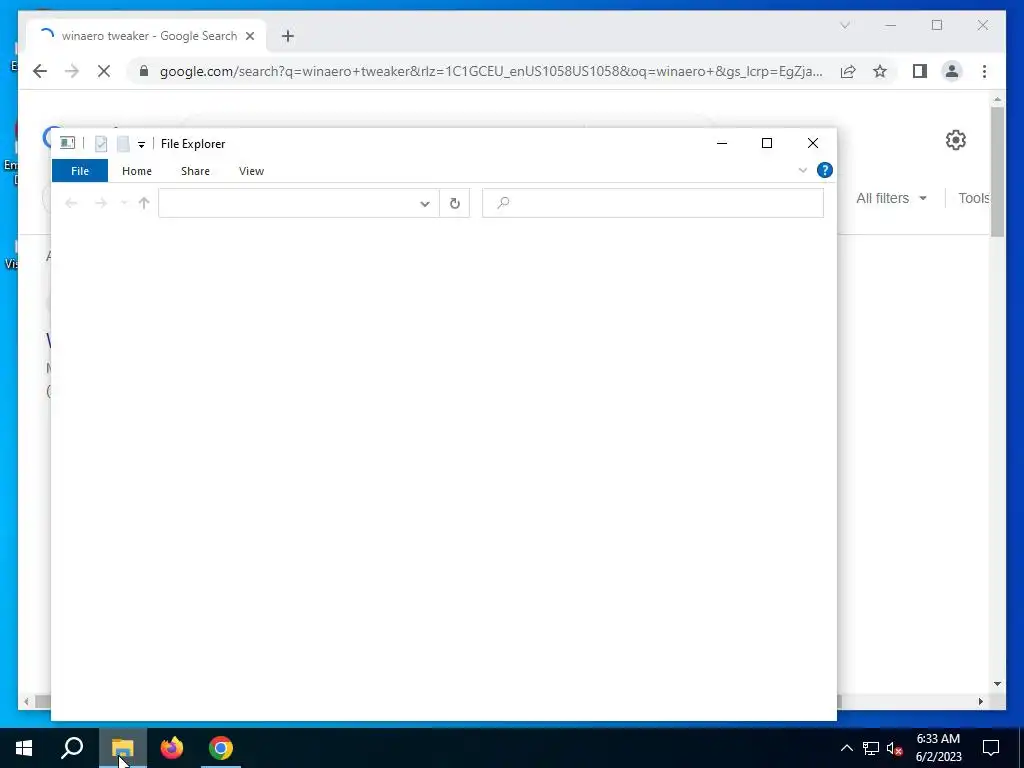1024x768 pixels.
Task: Click File Explorer taskbar icon
Action: pyautogui.click(x=122, y=748)
